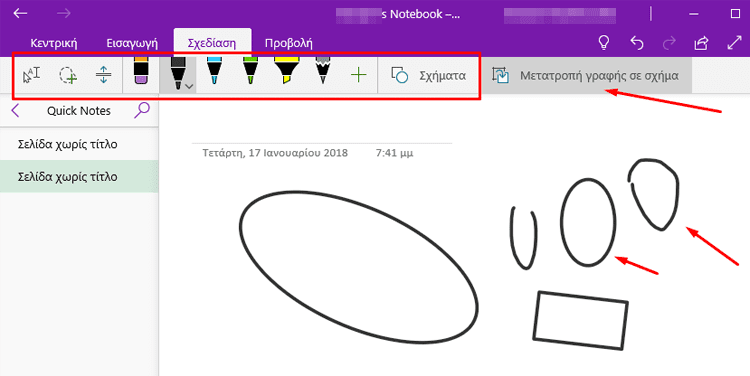Choose the Insert Space tool
750x376 pixels.
coord(104,76)
